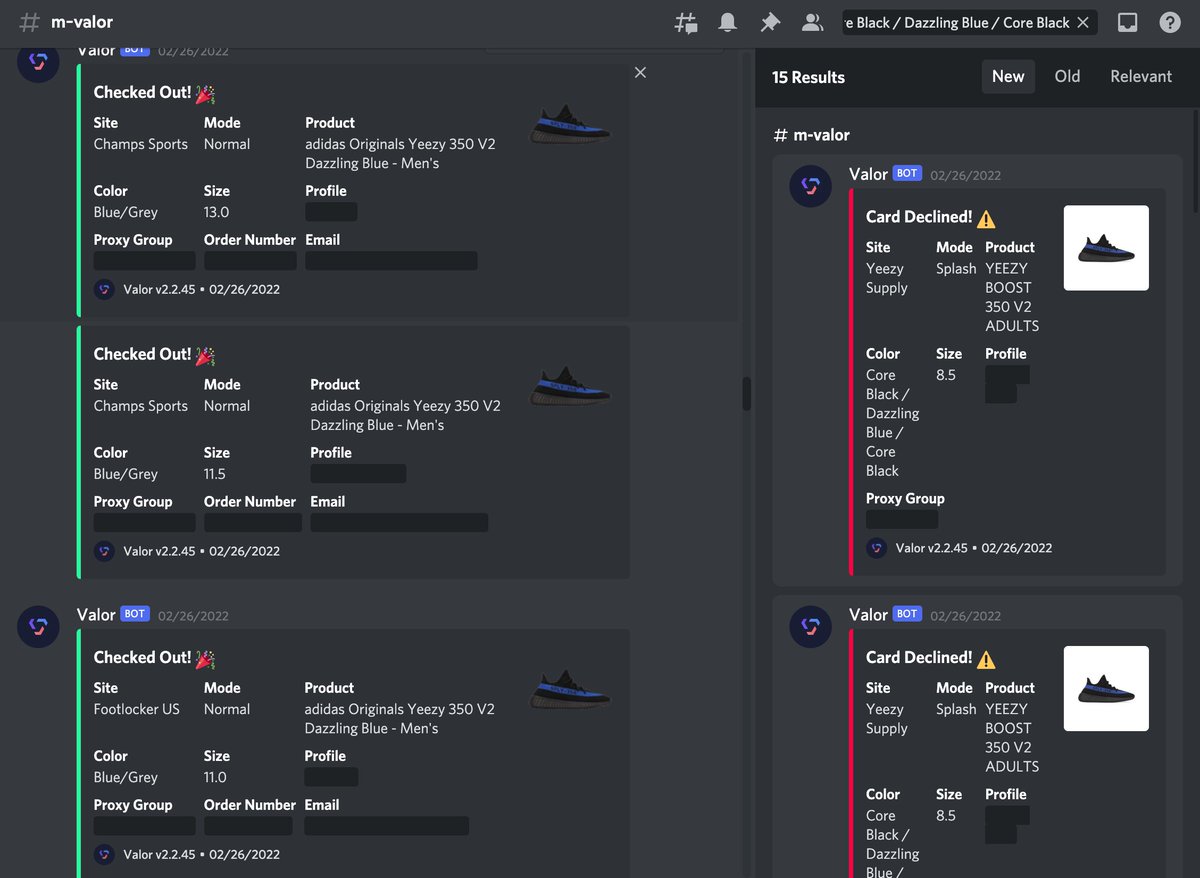Click the chat scrollbar thumb
This screenshot has height=878, width=1200.
(746, 393)
